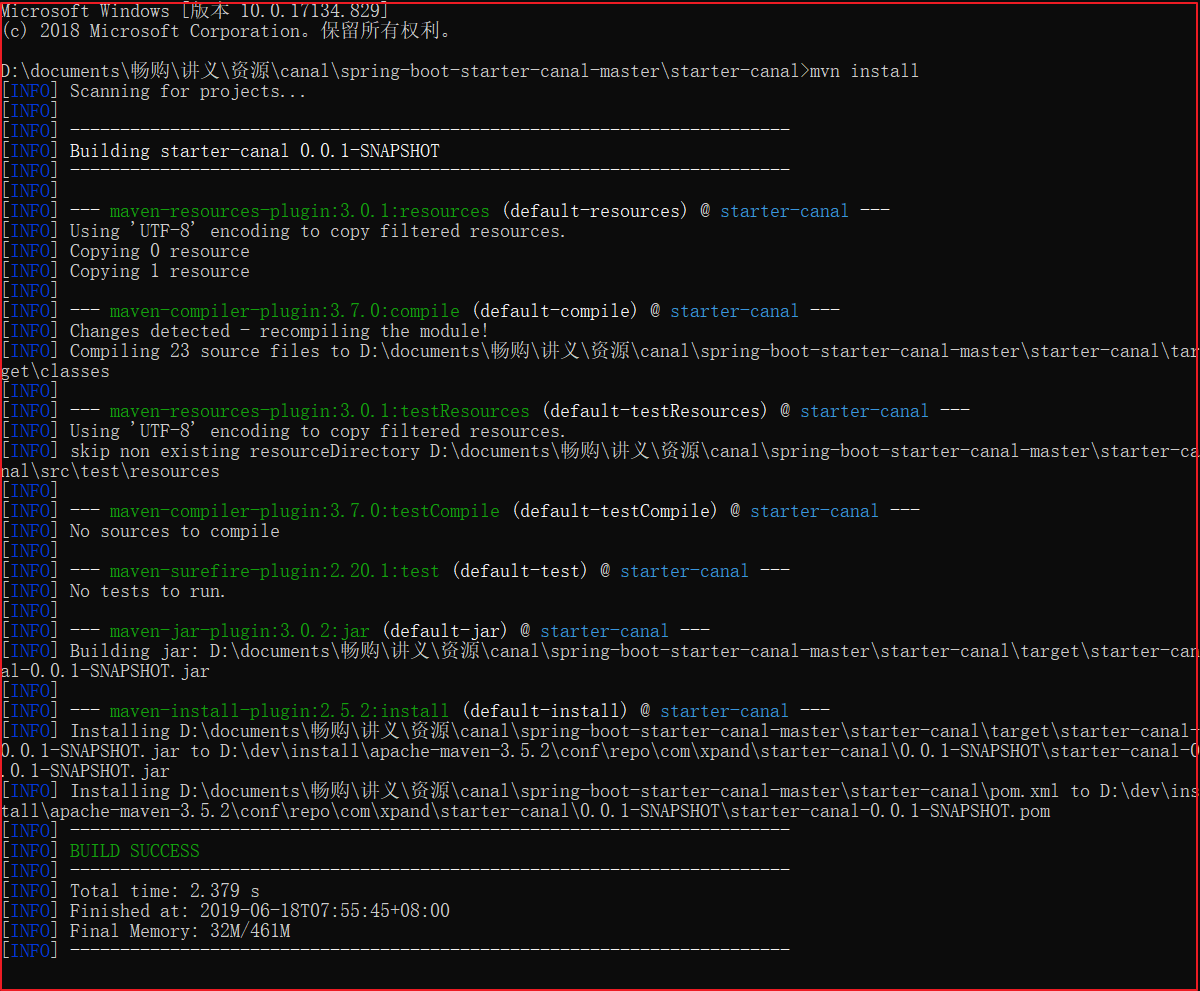This screenshot has width=1200, height=991.
Task: Click the maven-surefire-plugin:2.20.1:test text
Action: tap(274, 571)
